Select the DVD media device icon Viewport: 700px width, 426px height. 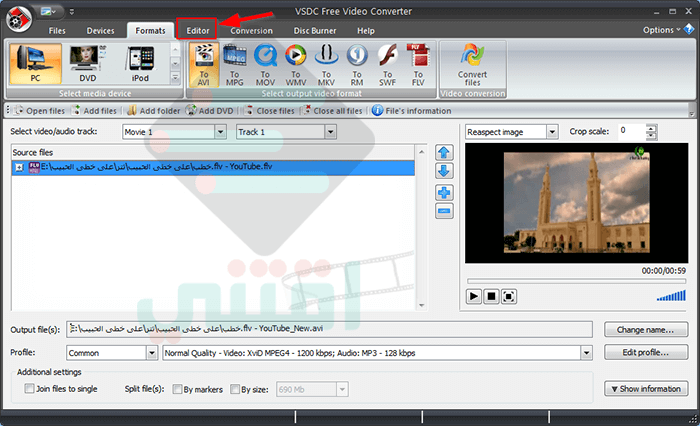[88, 64]
